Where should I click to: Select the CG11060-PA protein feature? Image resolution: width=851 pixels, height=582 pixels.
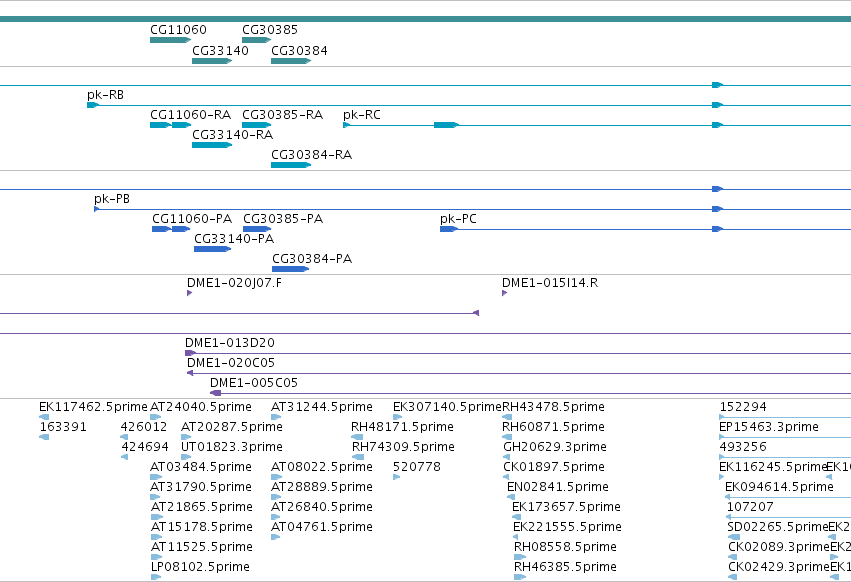pos(171,229)
